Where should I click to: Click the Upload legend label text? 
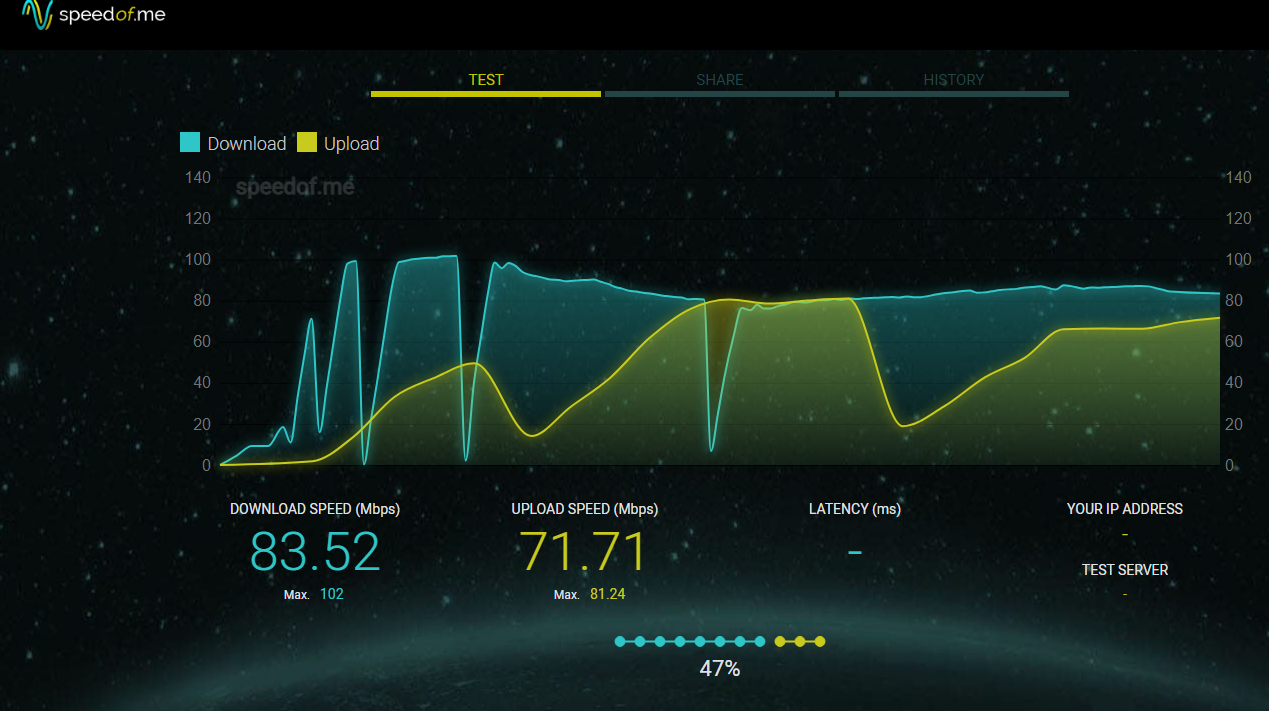pos(351,144)
